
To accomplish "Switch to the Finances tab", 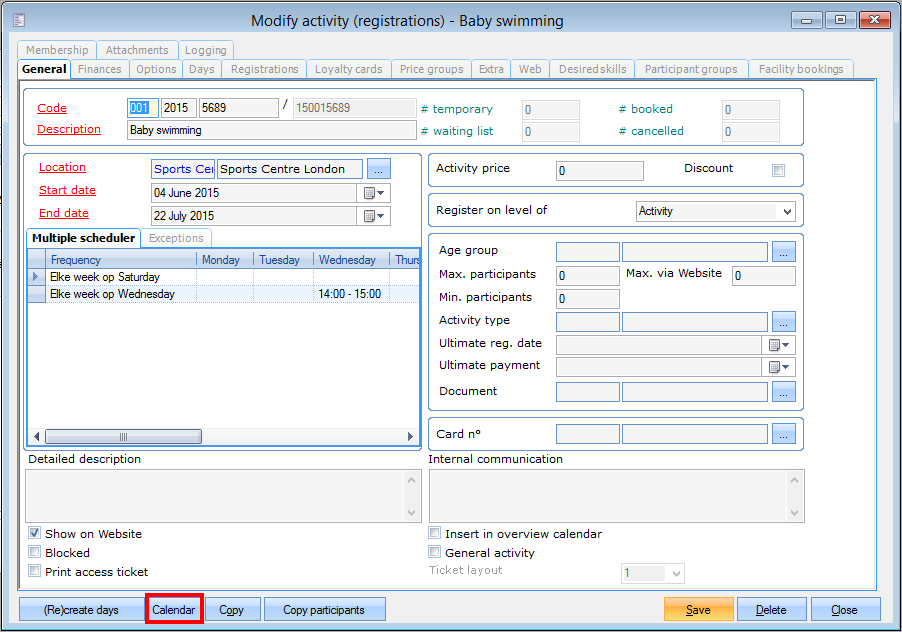I will [x=100, y=69].
